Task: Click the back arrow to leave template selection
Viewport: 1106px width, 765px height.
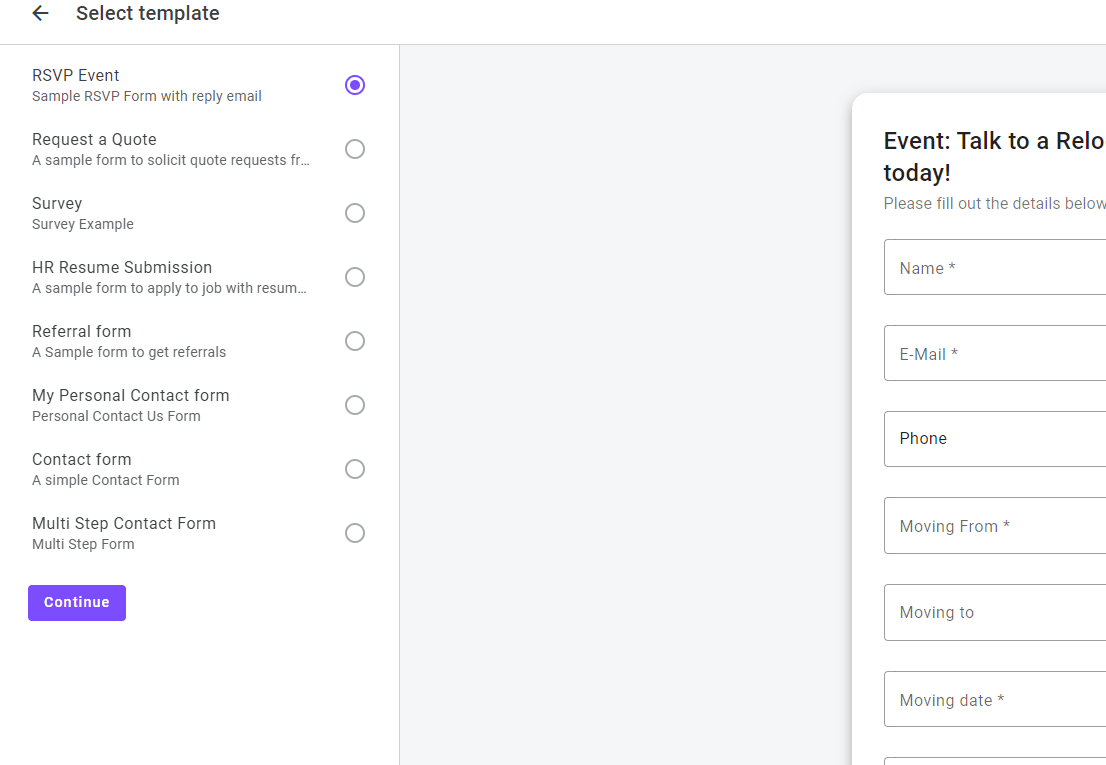Action: pos(39,13)
